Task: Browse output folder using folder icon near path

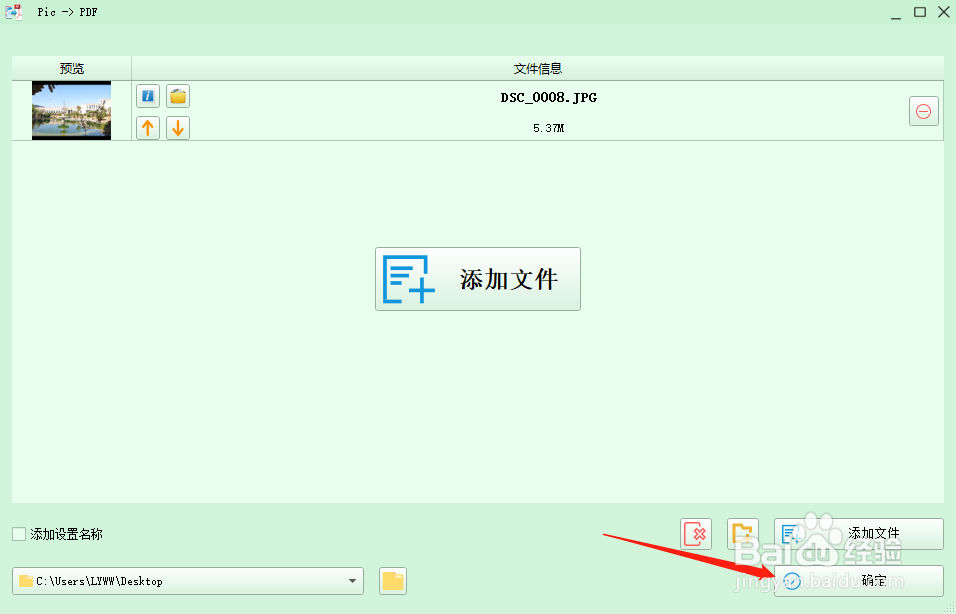Action: (392, 580)
